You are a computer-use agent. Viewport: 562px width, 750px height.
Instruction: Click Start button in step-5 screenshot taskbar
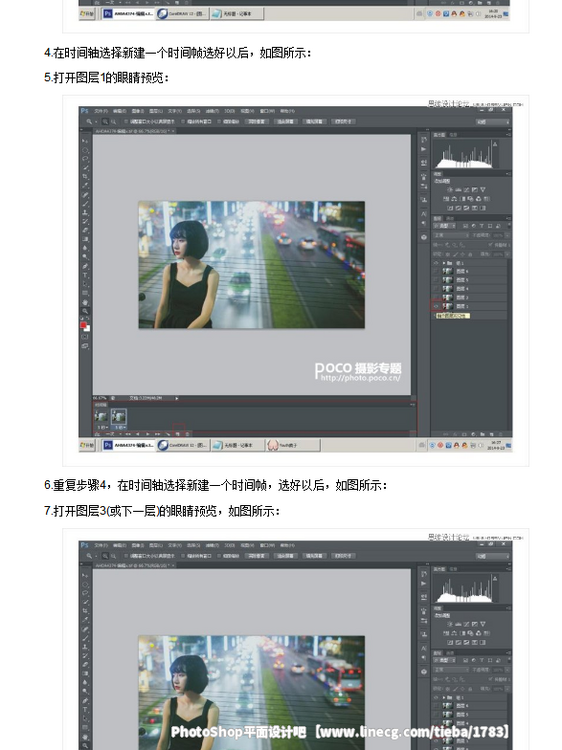87,445
